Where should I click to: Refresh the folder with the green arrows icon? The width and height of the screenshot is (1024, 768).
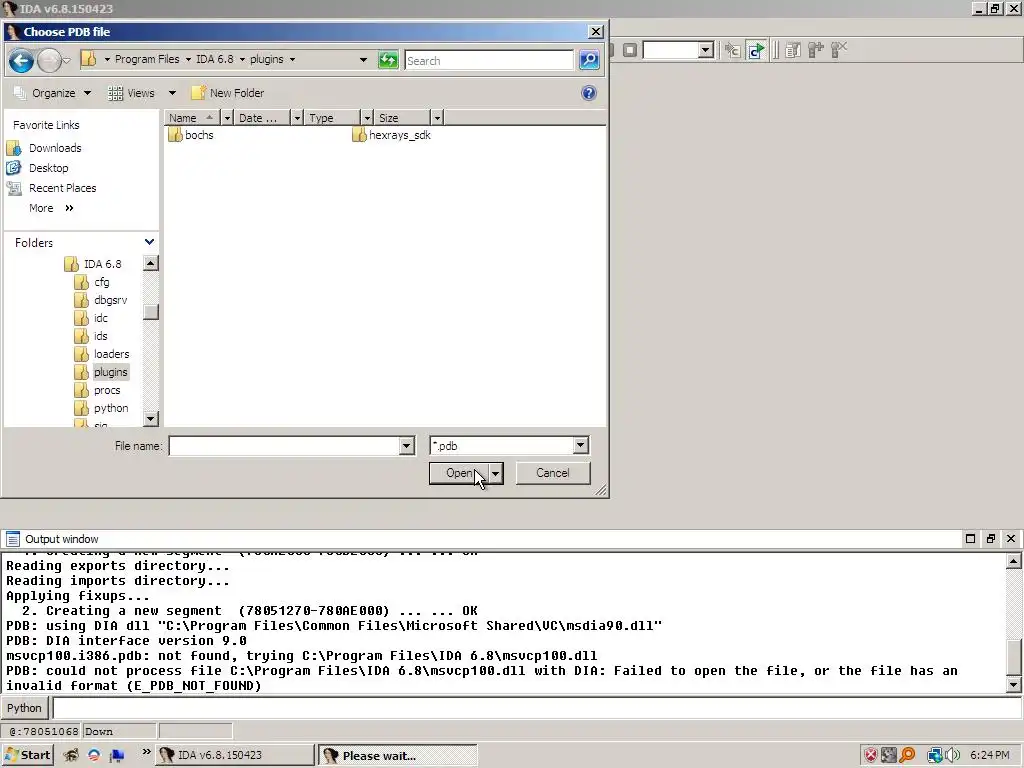[388, 60]
